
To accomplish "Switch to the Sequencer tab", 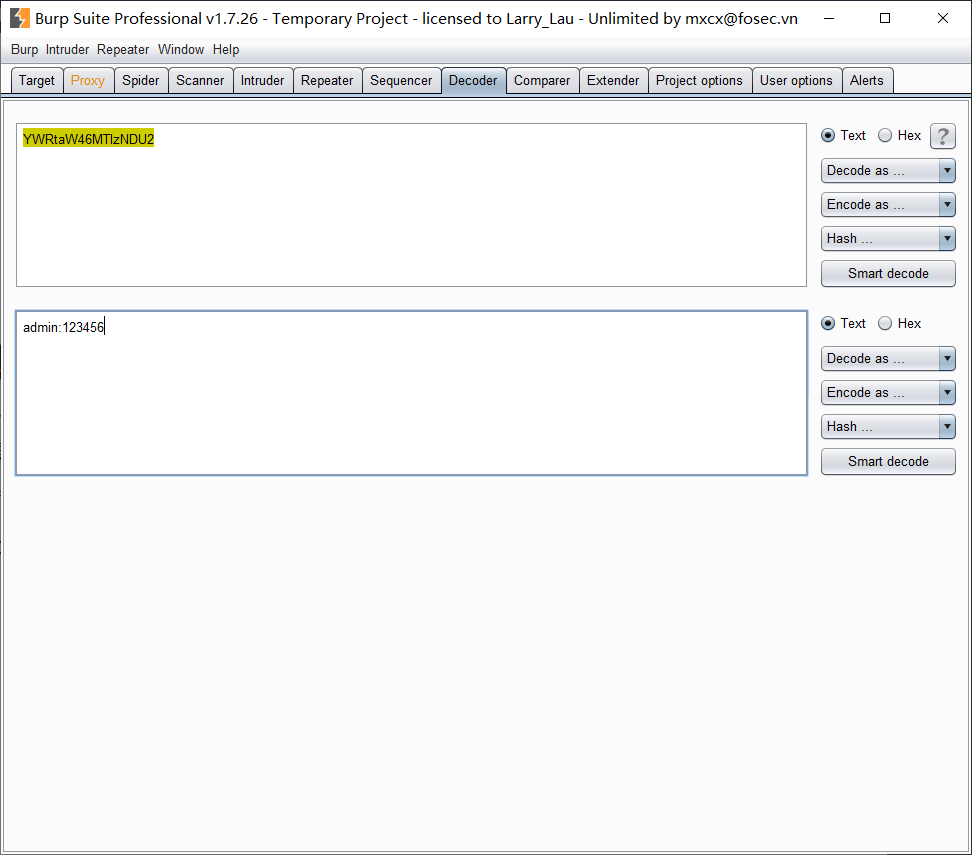I will click(x=401, y=81).
